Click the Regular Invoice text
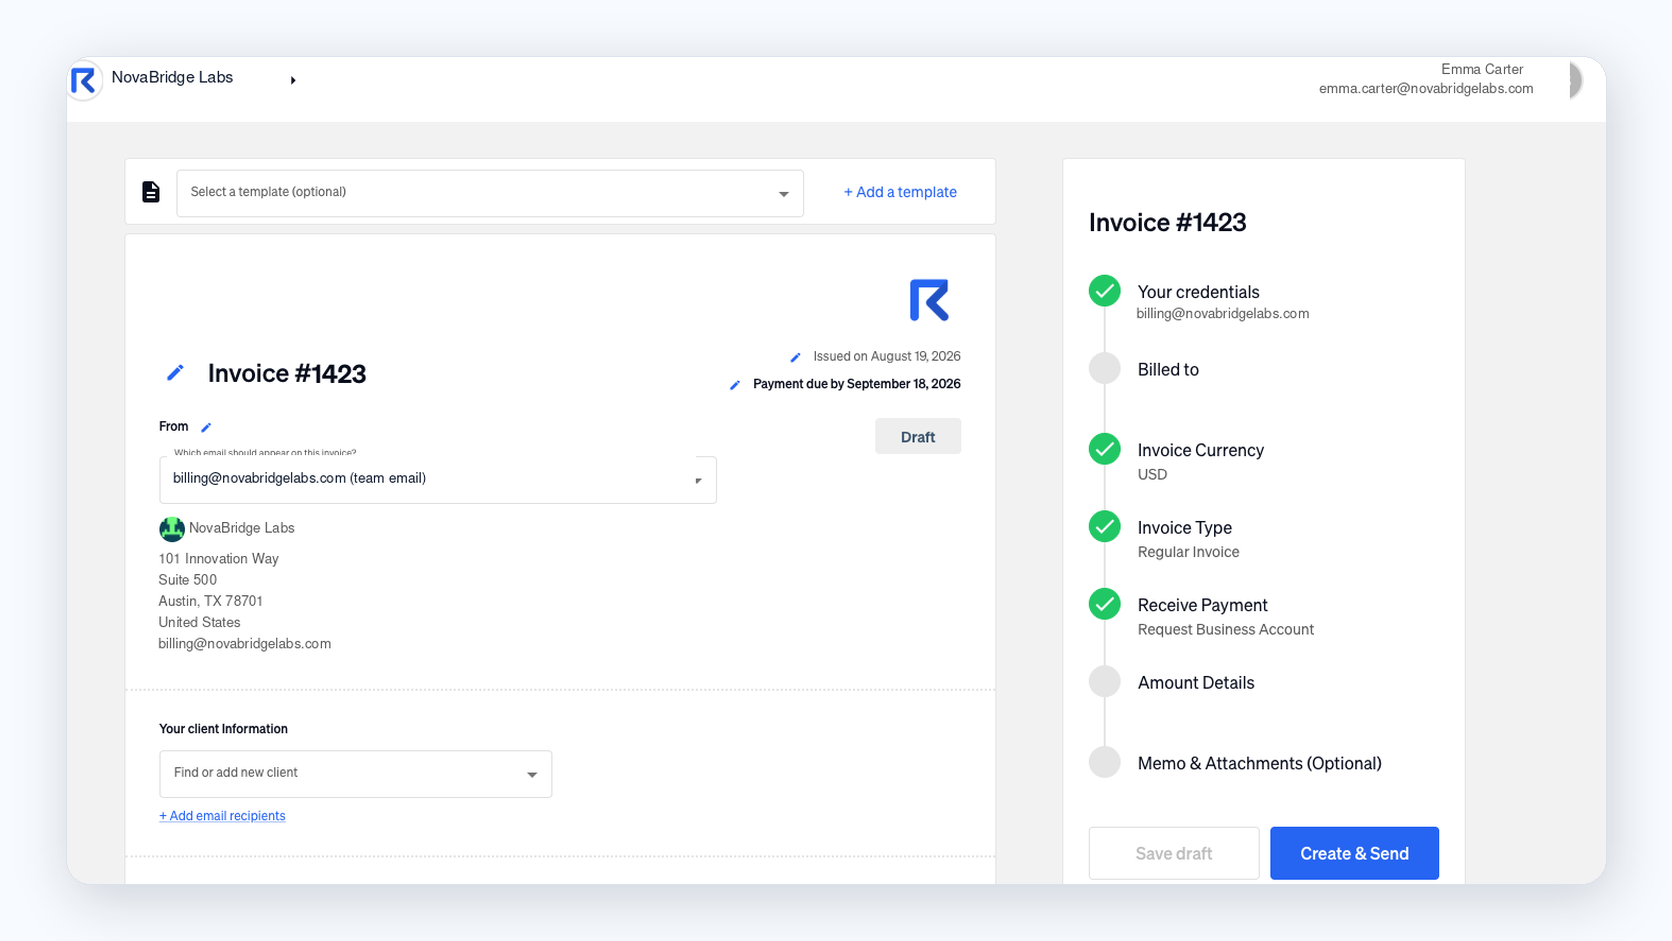Image resolution: width=1672 pixels, height=941 pixels. 1188,552
